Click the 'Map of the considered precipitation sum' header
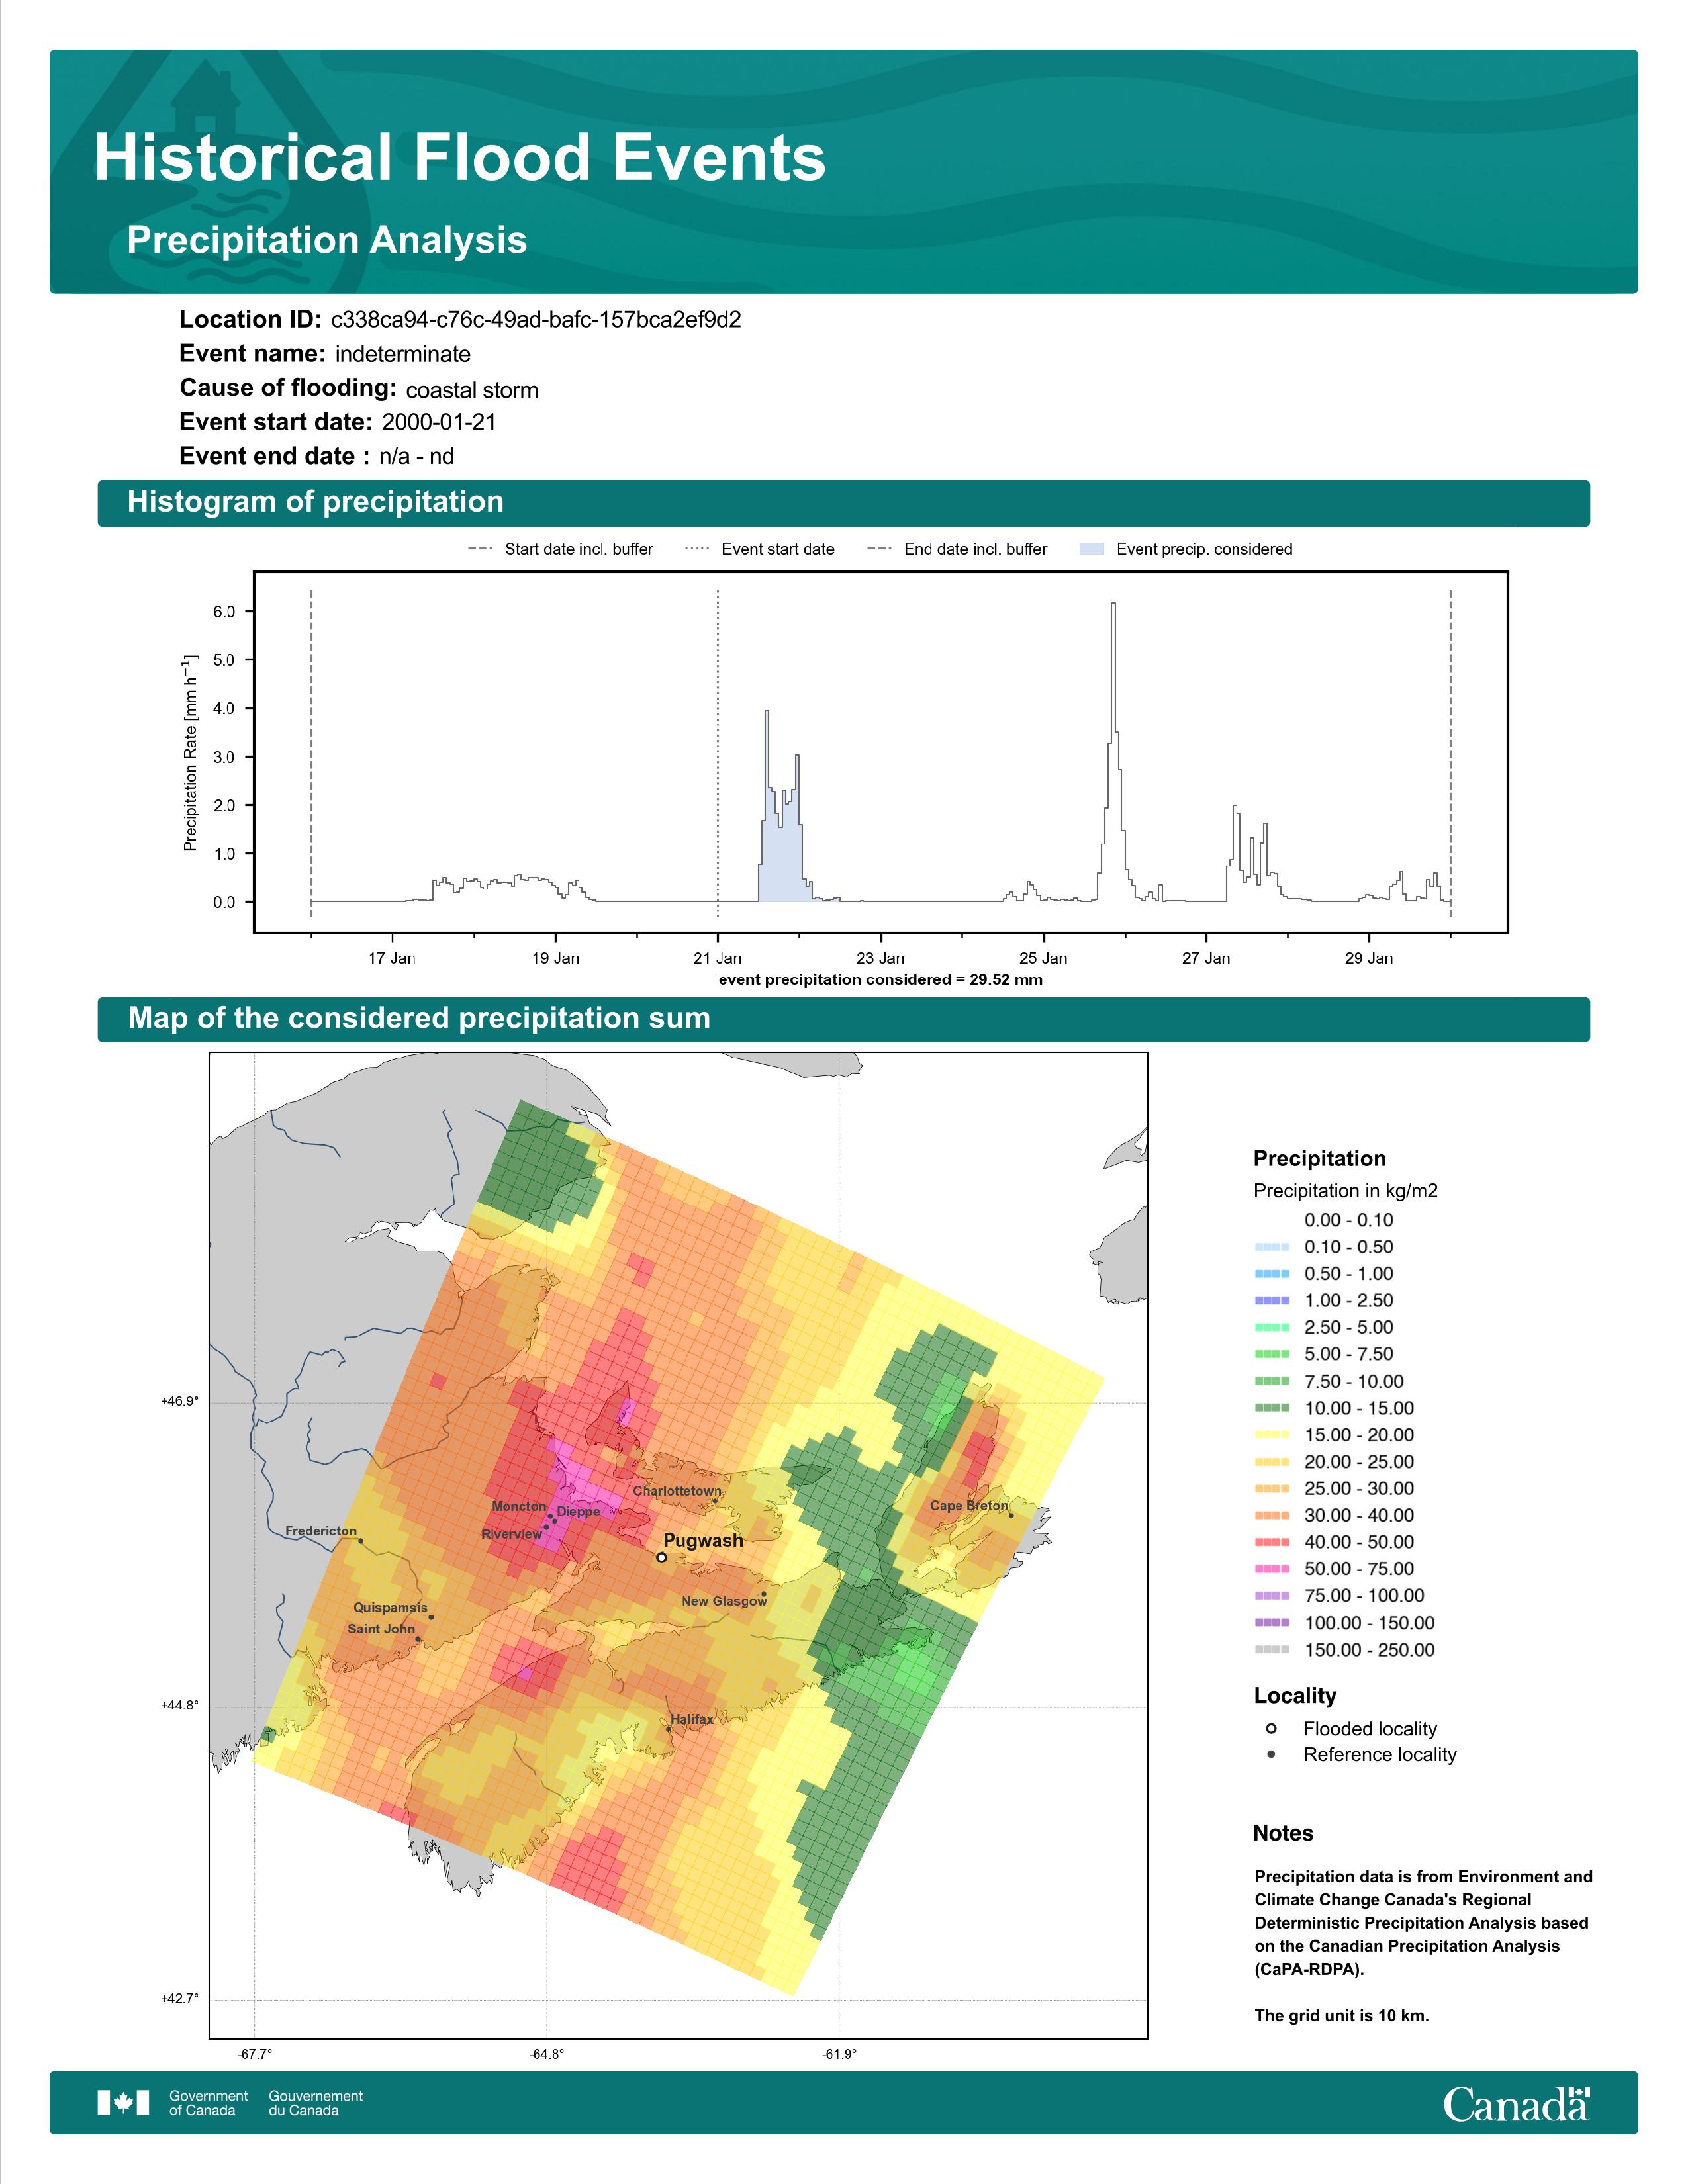1688x2184 pixels. coord(419,1018)
